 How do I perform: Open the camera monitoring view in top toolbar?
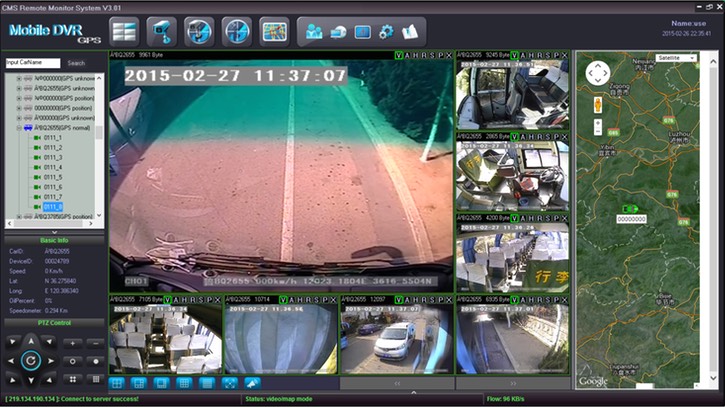coord(160,29)
